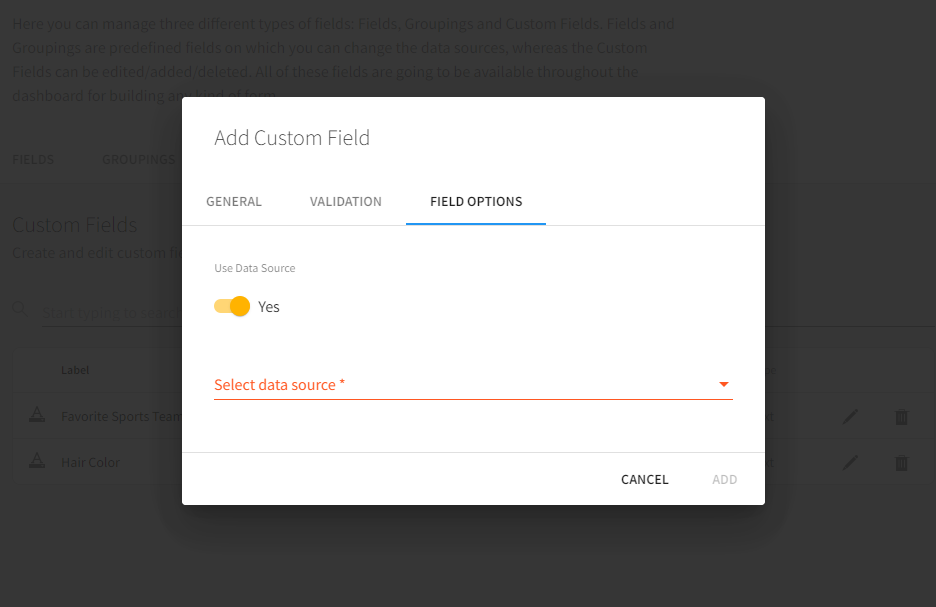The width and height of the screenshot is (936, 607).
Task: Switch to the General tab
Action: click(234, 202)
